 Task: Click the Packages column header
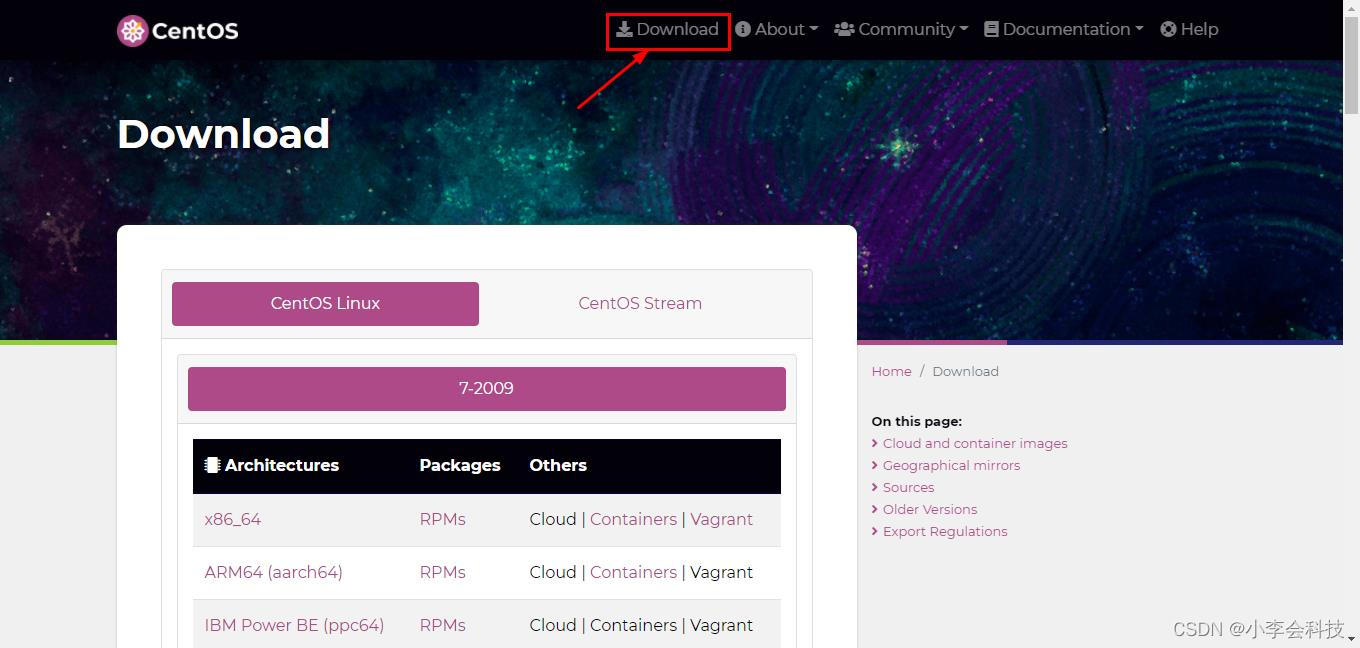point(460,465)
